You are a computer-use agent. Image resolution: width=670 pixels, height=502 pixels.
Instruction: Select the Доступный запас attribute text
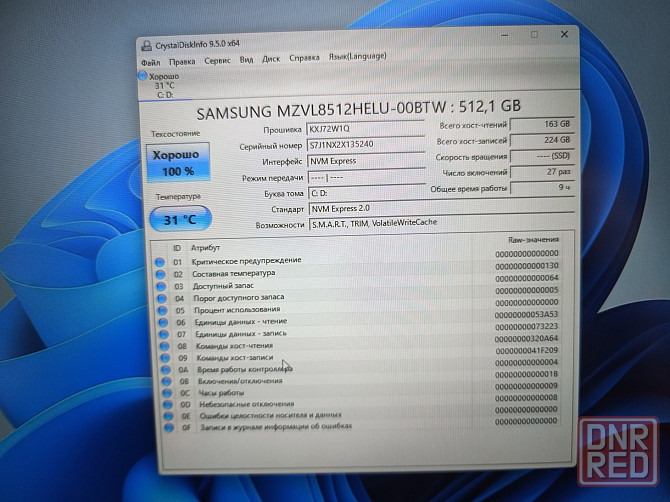pyautogui.click(x=223, y=286)
